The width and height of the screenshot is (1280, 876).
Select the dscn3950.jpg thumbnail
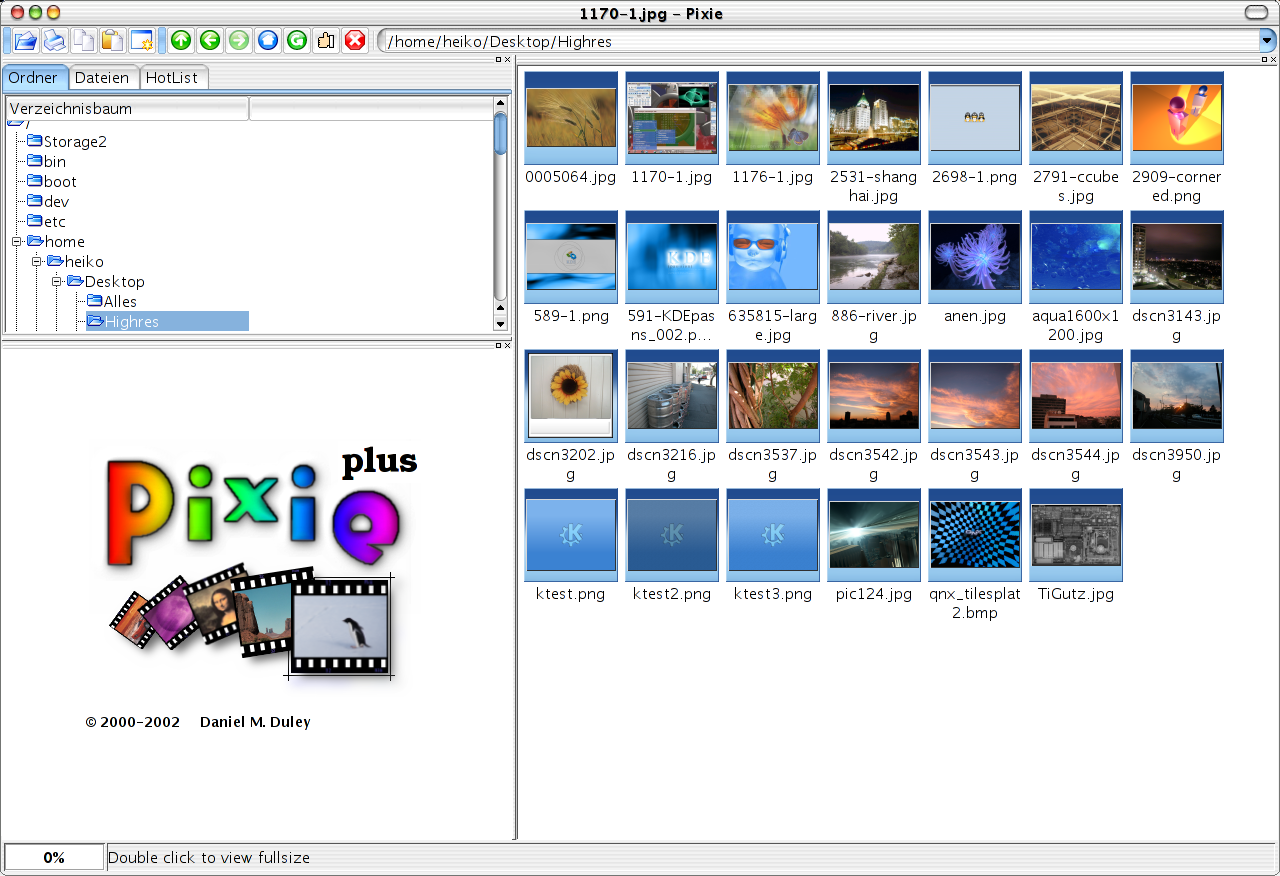point(1177,396)
